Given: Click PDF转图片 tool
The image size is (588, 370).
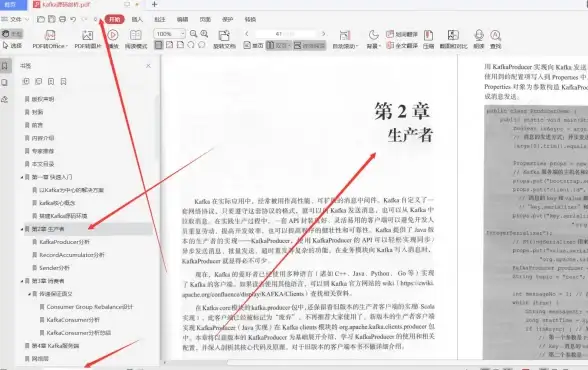Looking at the screenshot, I should point(88,39).
